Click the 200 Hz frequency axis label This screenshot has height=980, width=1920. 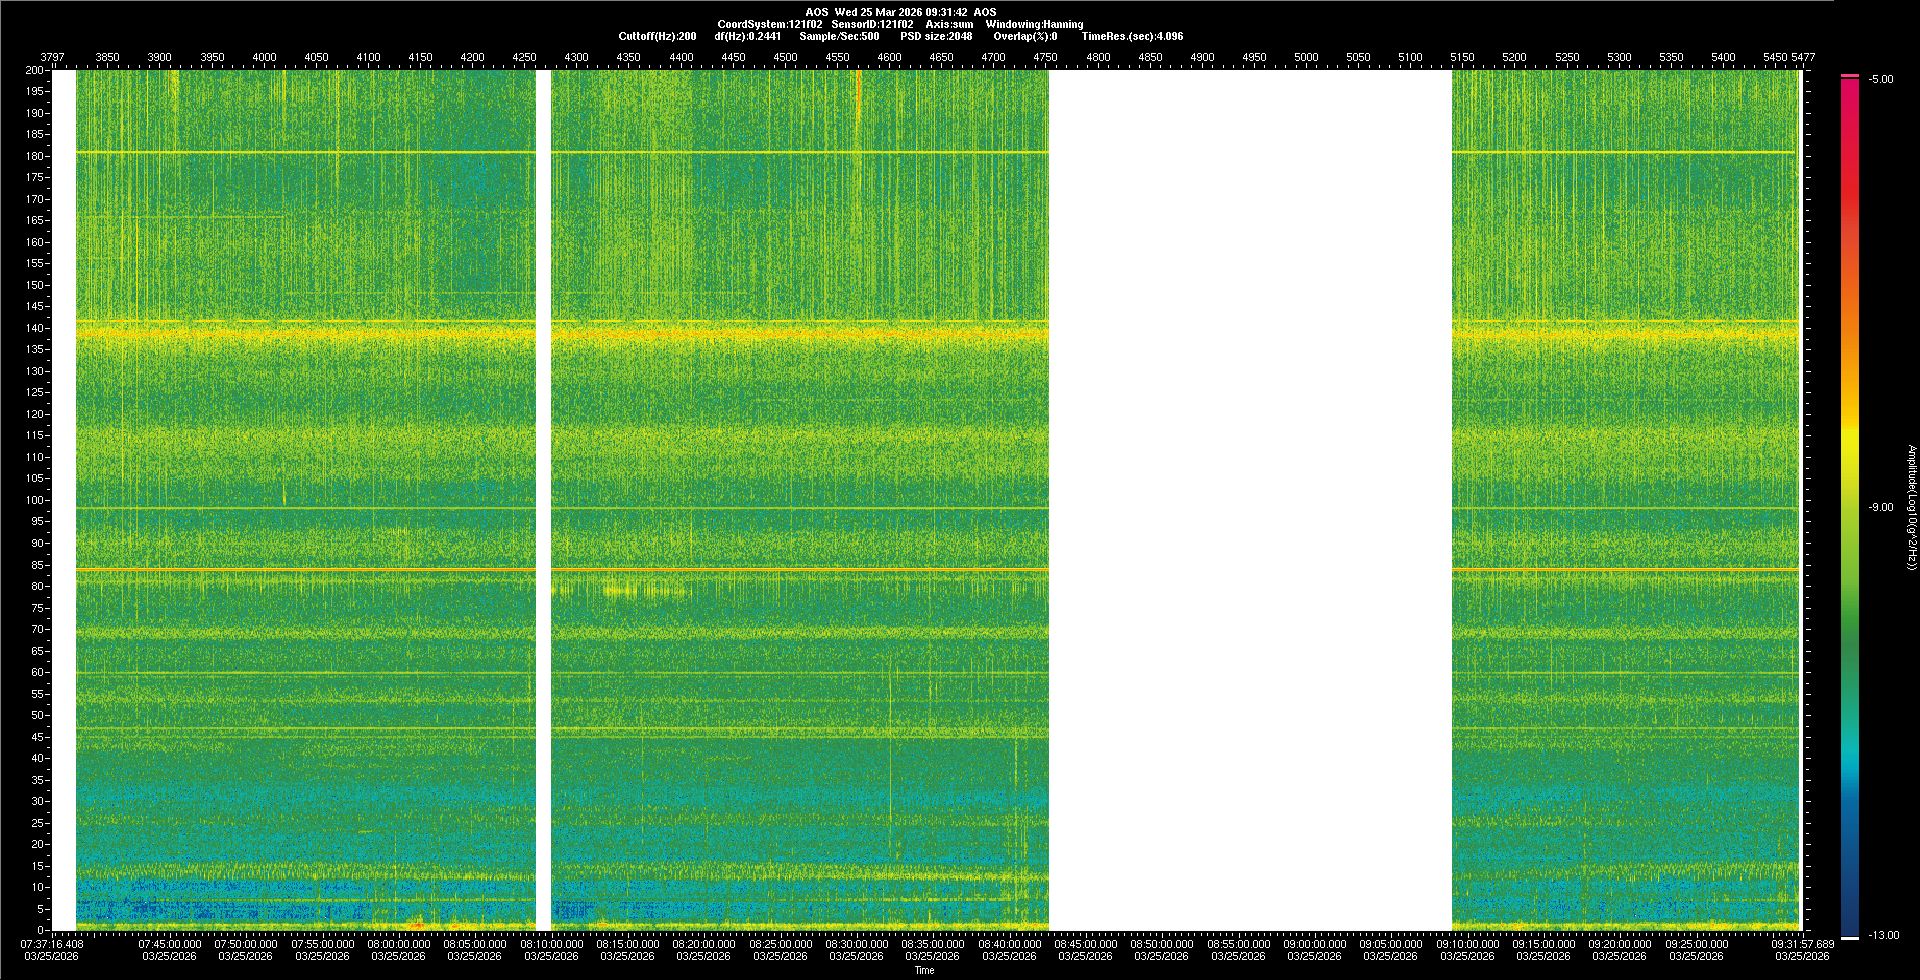[x=35, y=71]
